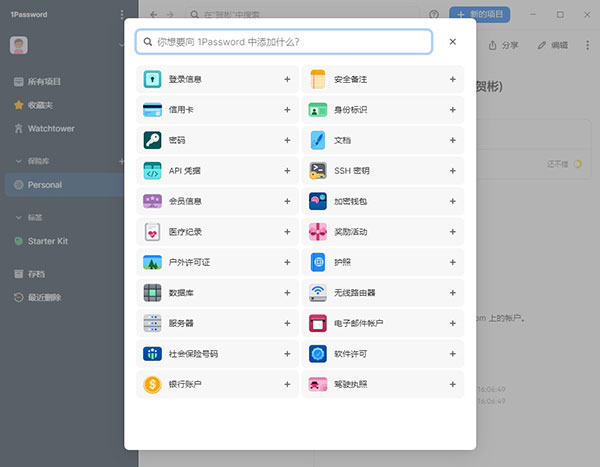Focus the 1Password add item search field

coord(284,42)
